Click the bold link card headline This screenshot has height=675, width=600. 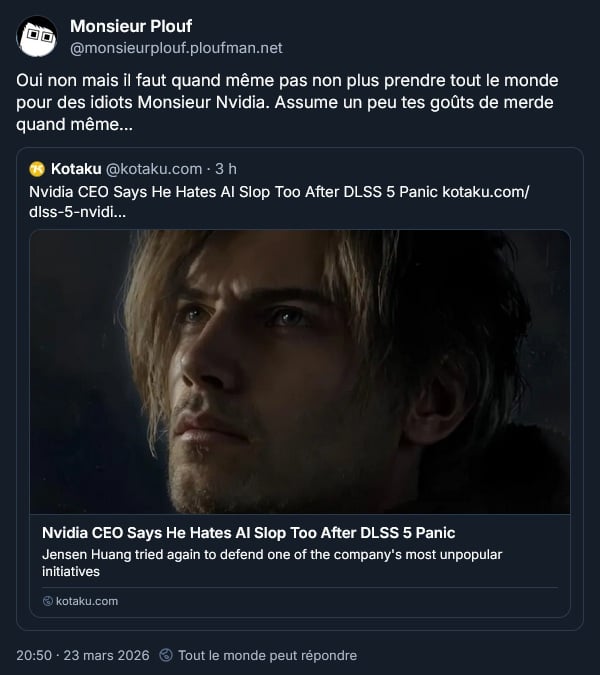tap(249, 532)
